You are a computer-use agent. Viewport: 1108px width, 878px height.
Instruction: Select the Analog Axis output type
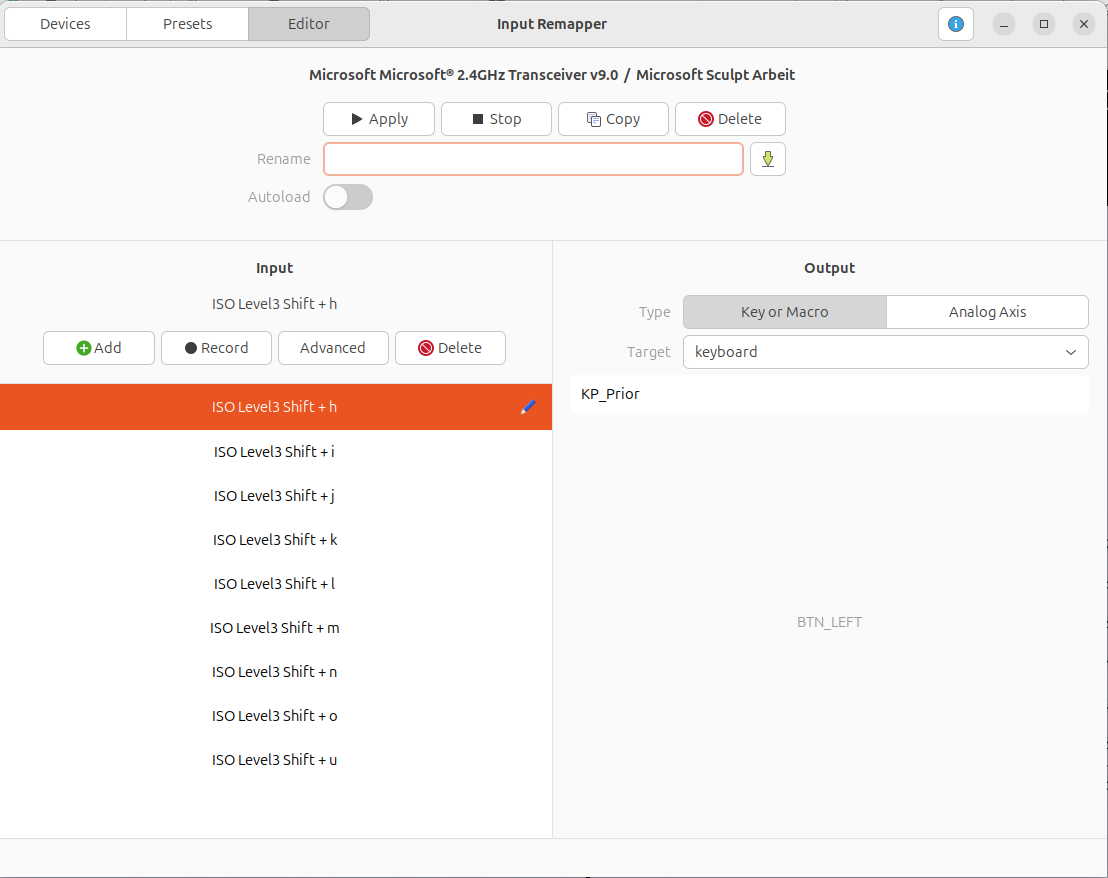[987, 312]
